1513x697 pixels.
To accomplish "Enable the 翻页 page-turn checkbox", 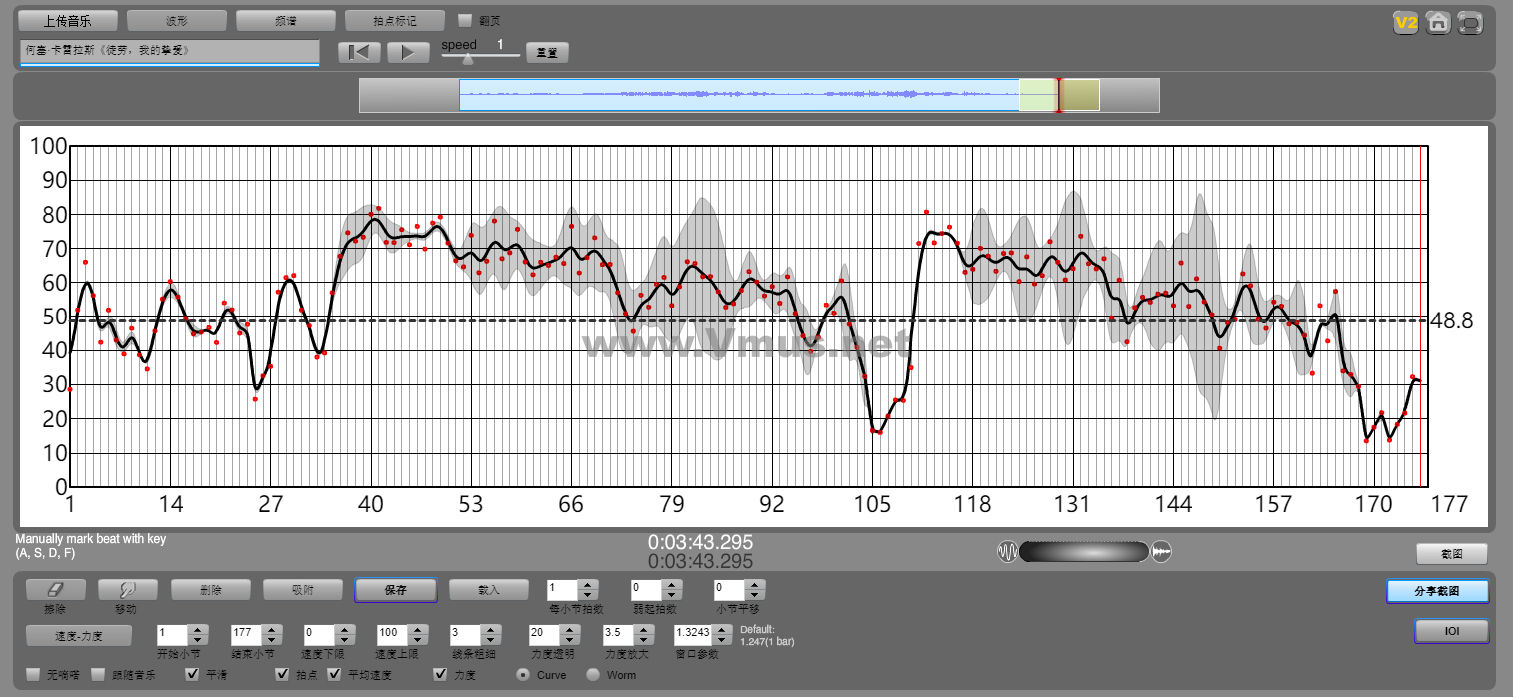I will 464,20.
